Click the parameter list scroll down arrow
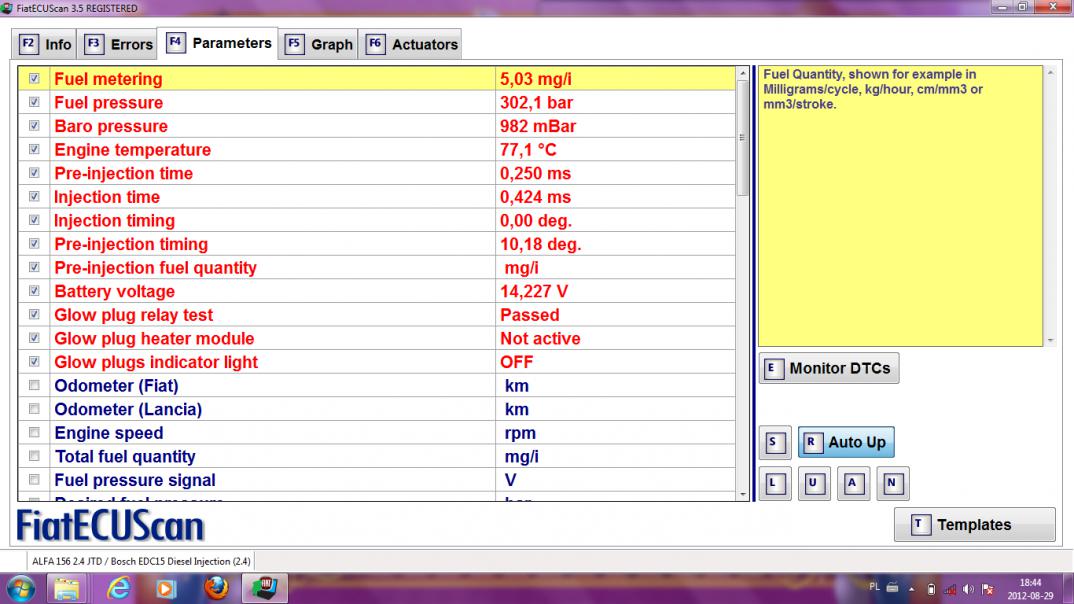Viewport: 1074px width, 604px height. point(742,494)
